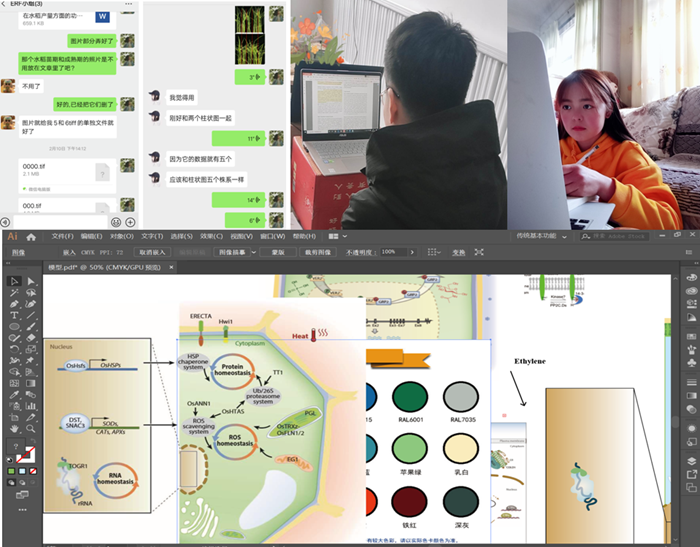This screenshot has width=700, height=547.
Task: Open the 变换 transform link
Action: 458,252
